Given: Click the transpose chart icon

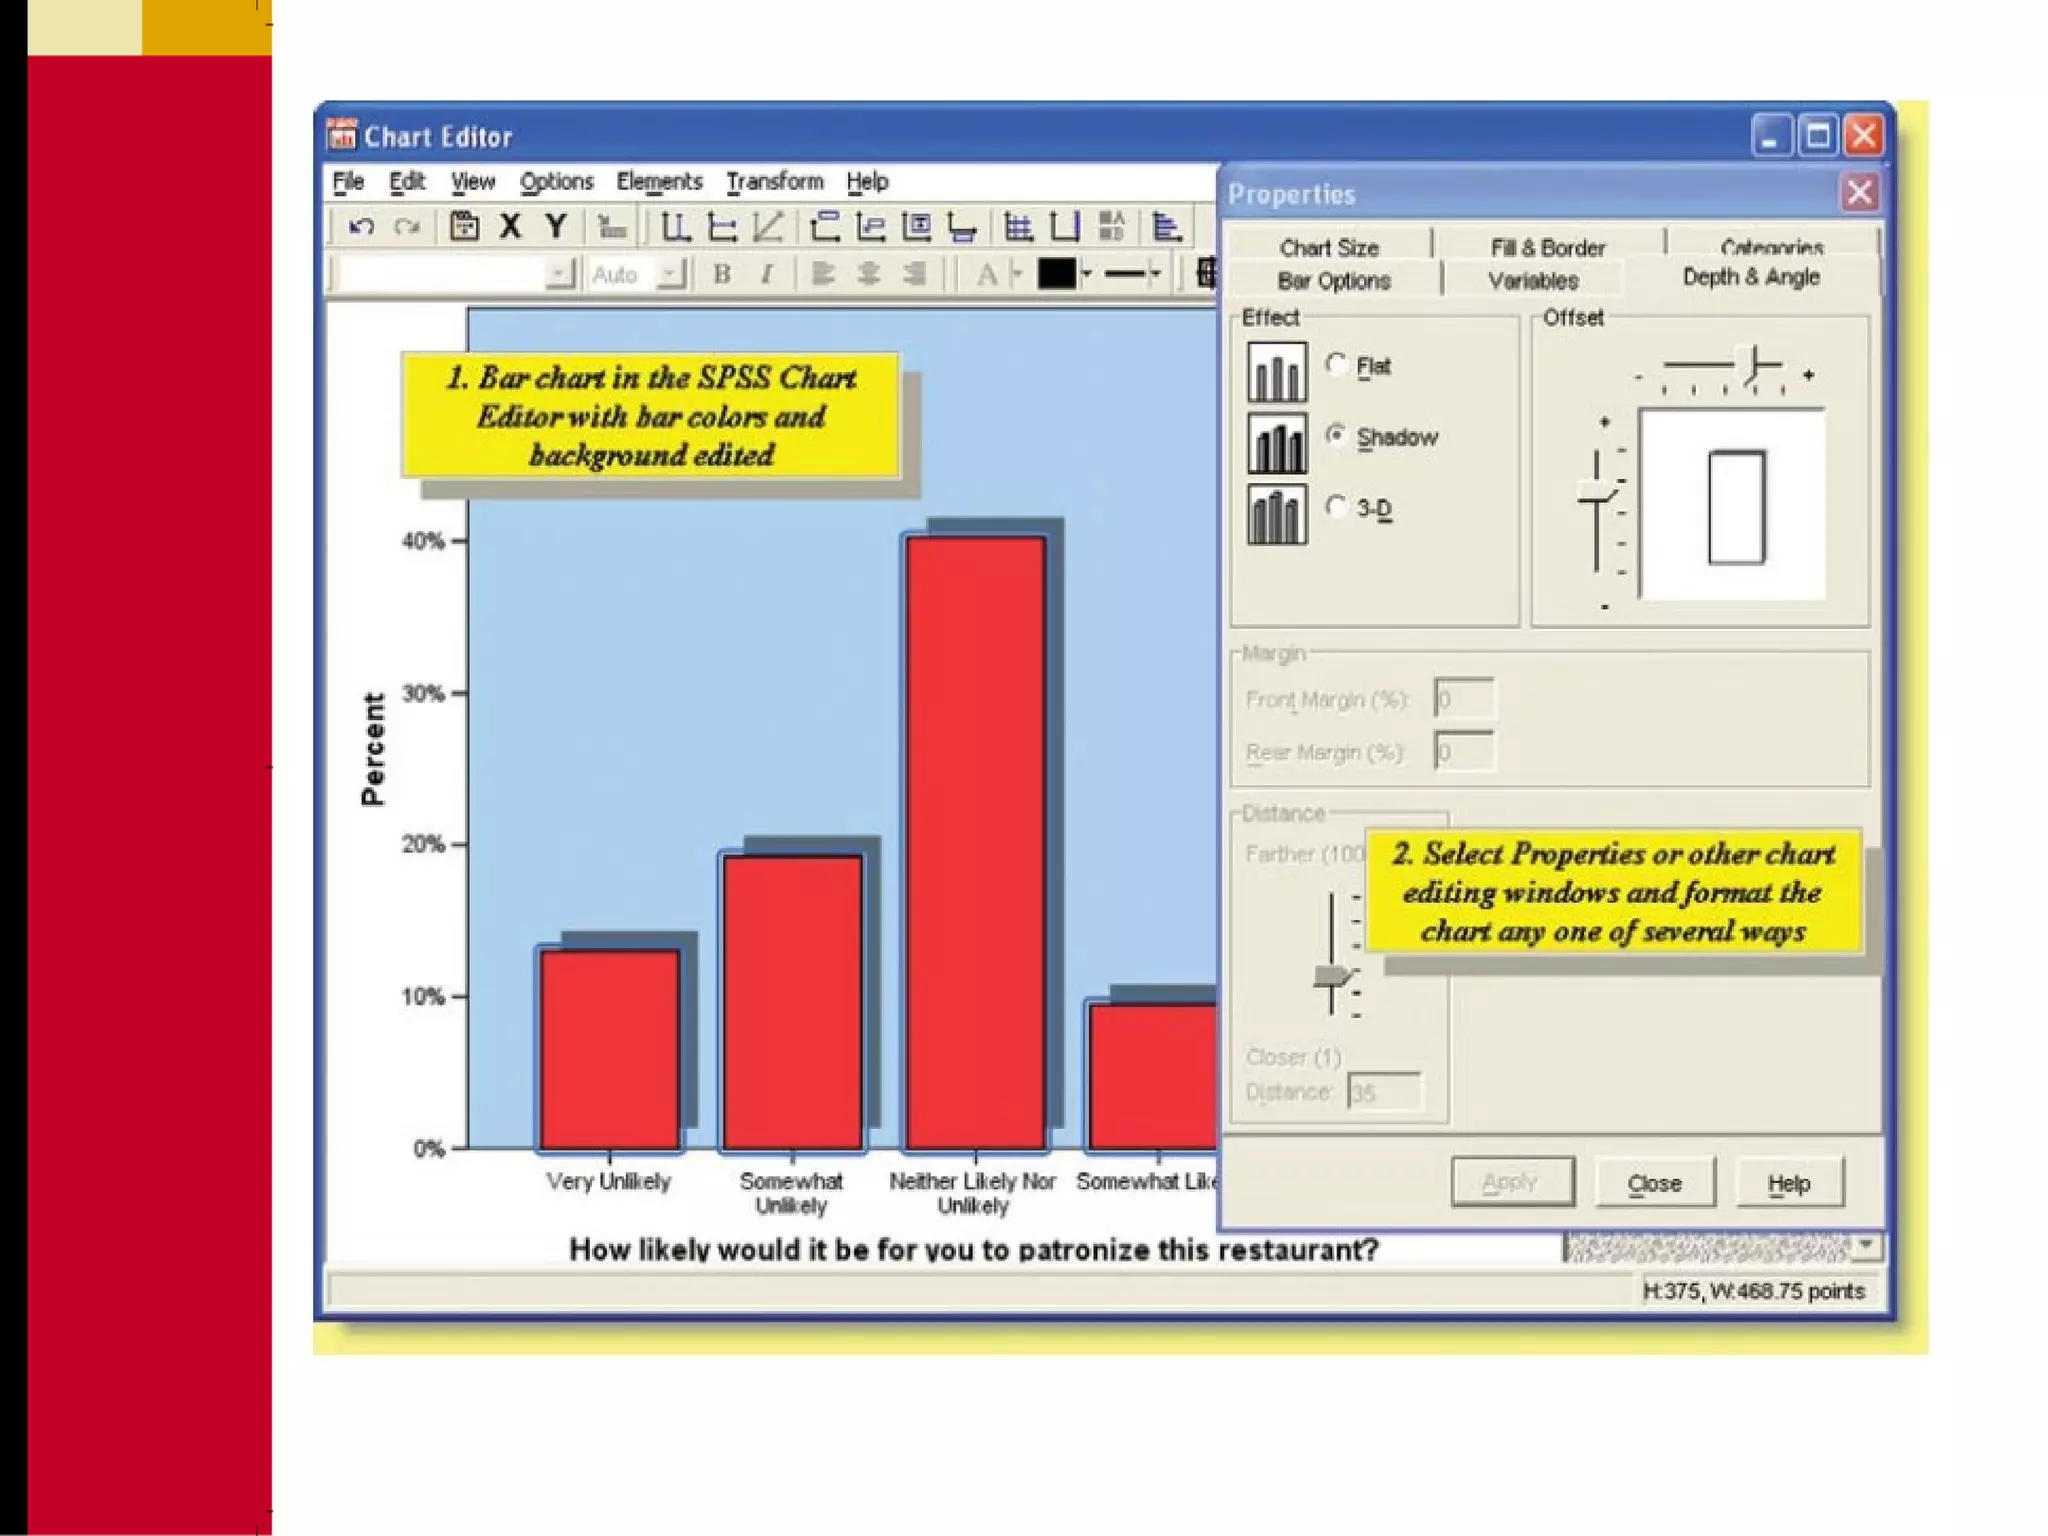Looking at the screenshot, I should coord(1166,227).
